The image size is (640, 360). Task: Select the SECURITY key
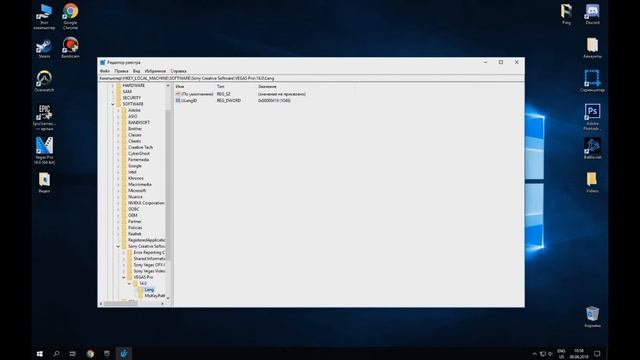131,98
